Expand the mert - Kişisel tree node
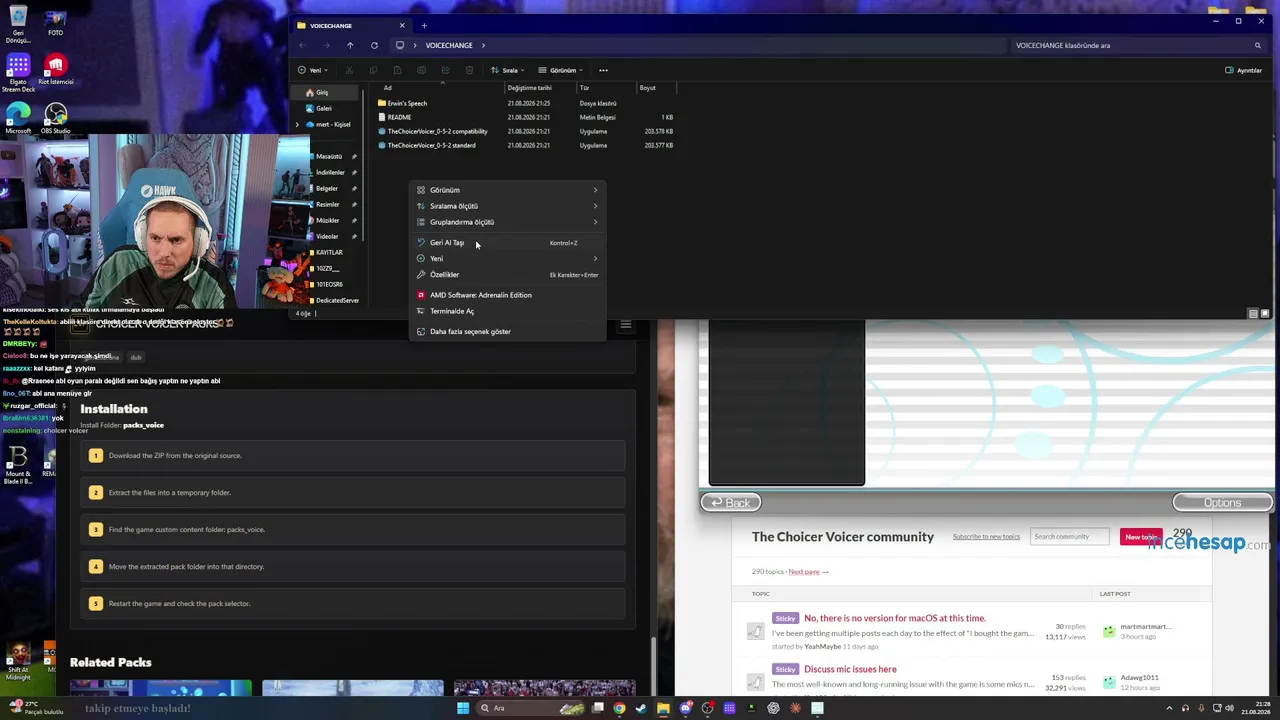The height and width of the screenshot is (720, 1280). 297,125
